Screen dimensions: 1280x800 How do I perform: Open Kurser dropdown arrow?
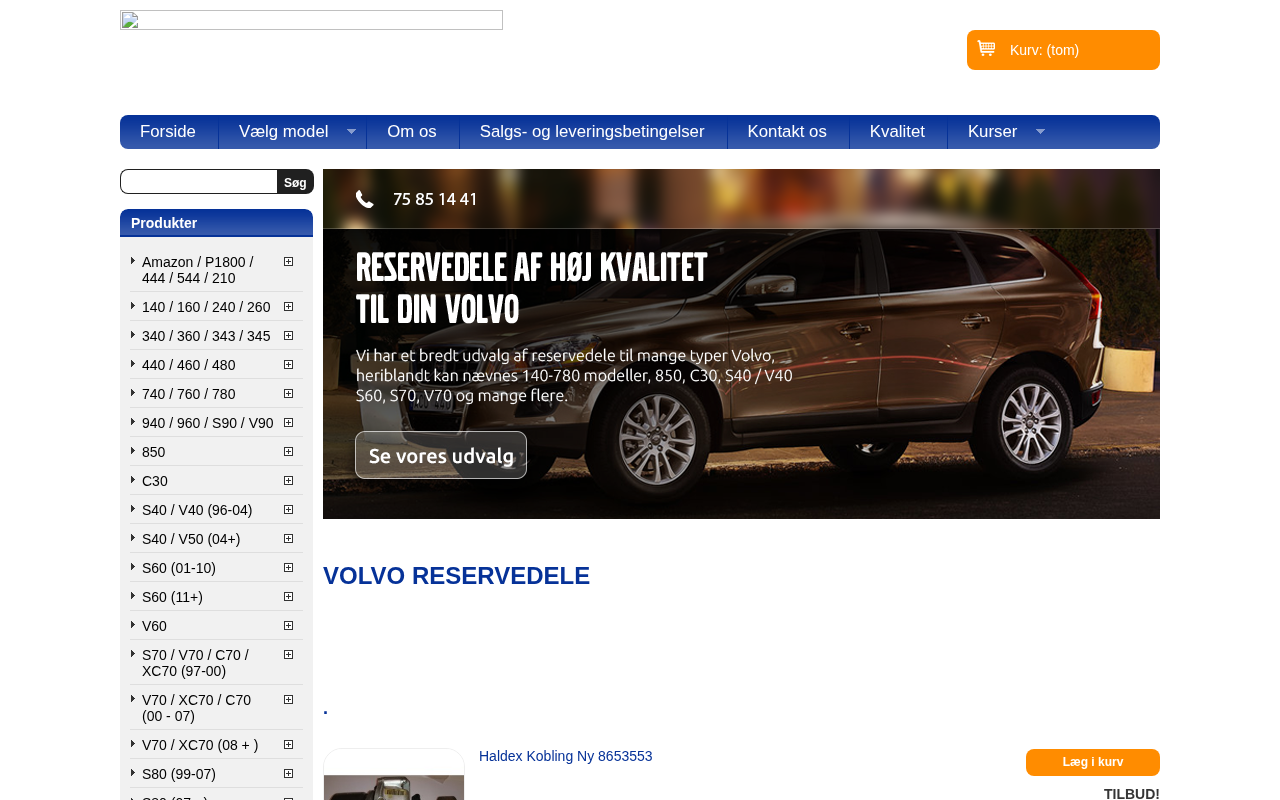[1040, 132]
